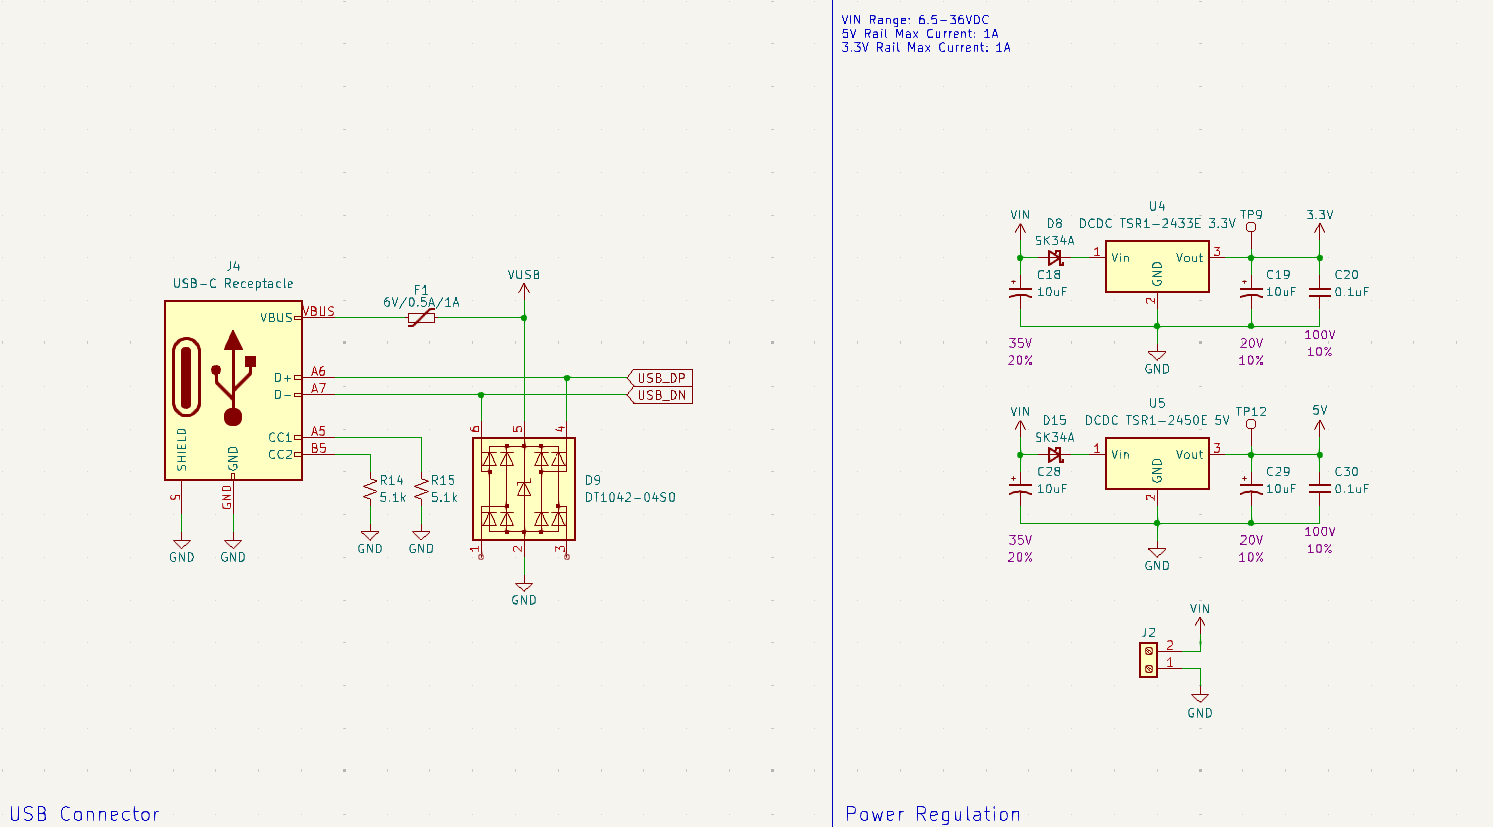This screenshot has width=1493, height=827.
Task: Click the '3.3V Rail Max Current: 1A' note
Action: (926, 47)
